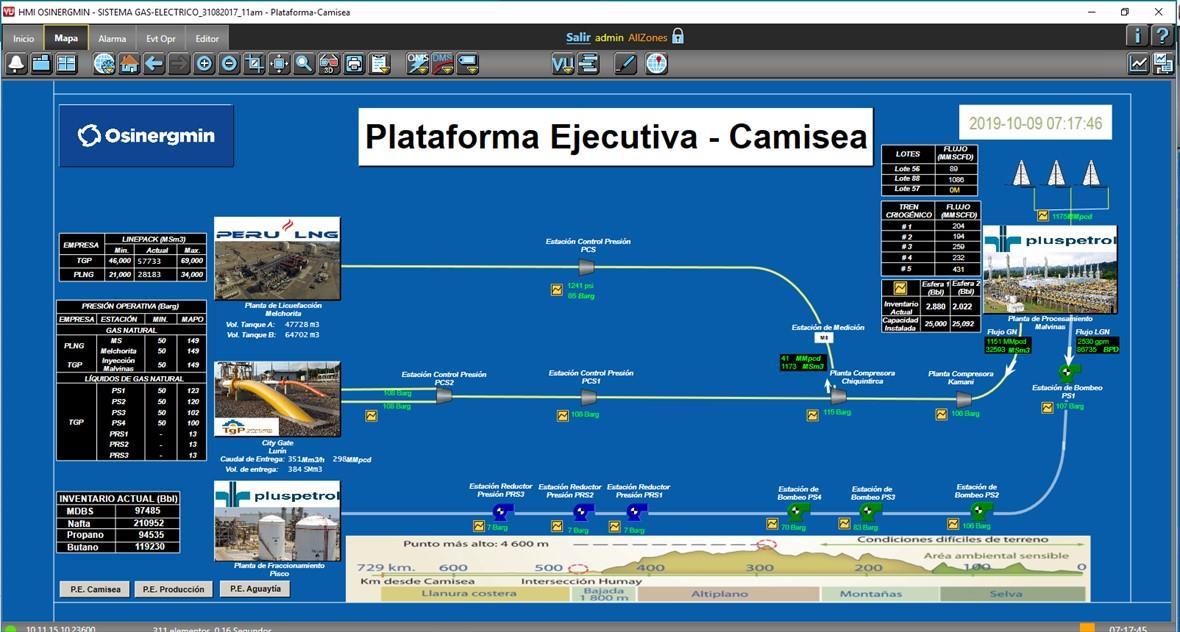Image resolution: width=1180 pixels, height=632 pixels.
Task: Open the tag label dropdown icon
Action: pos(467,64)
